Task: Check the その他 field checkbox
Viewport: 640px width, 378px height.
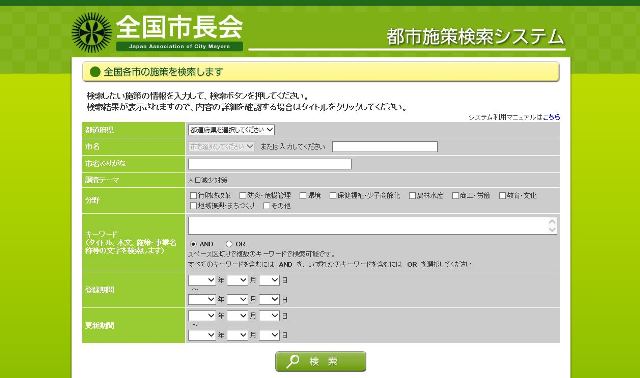Action: [267, 206]
